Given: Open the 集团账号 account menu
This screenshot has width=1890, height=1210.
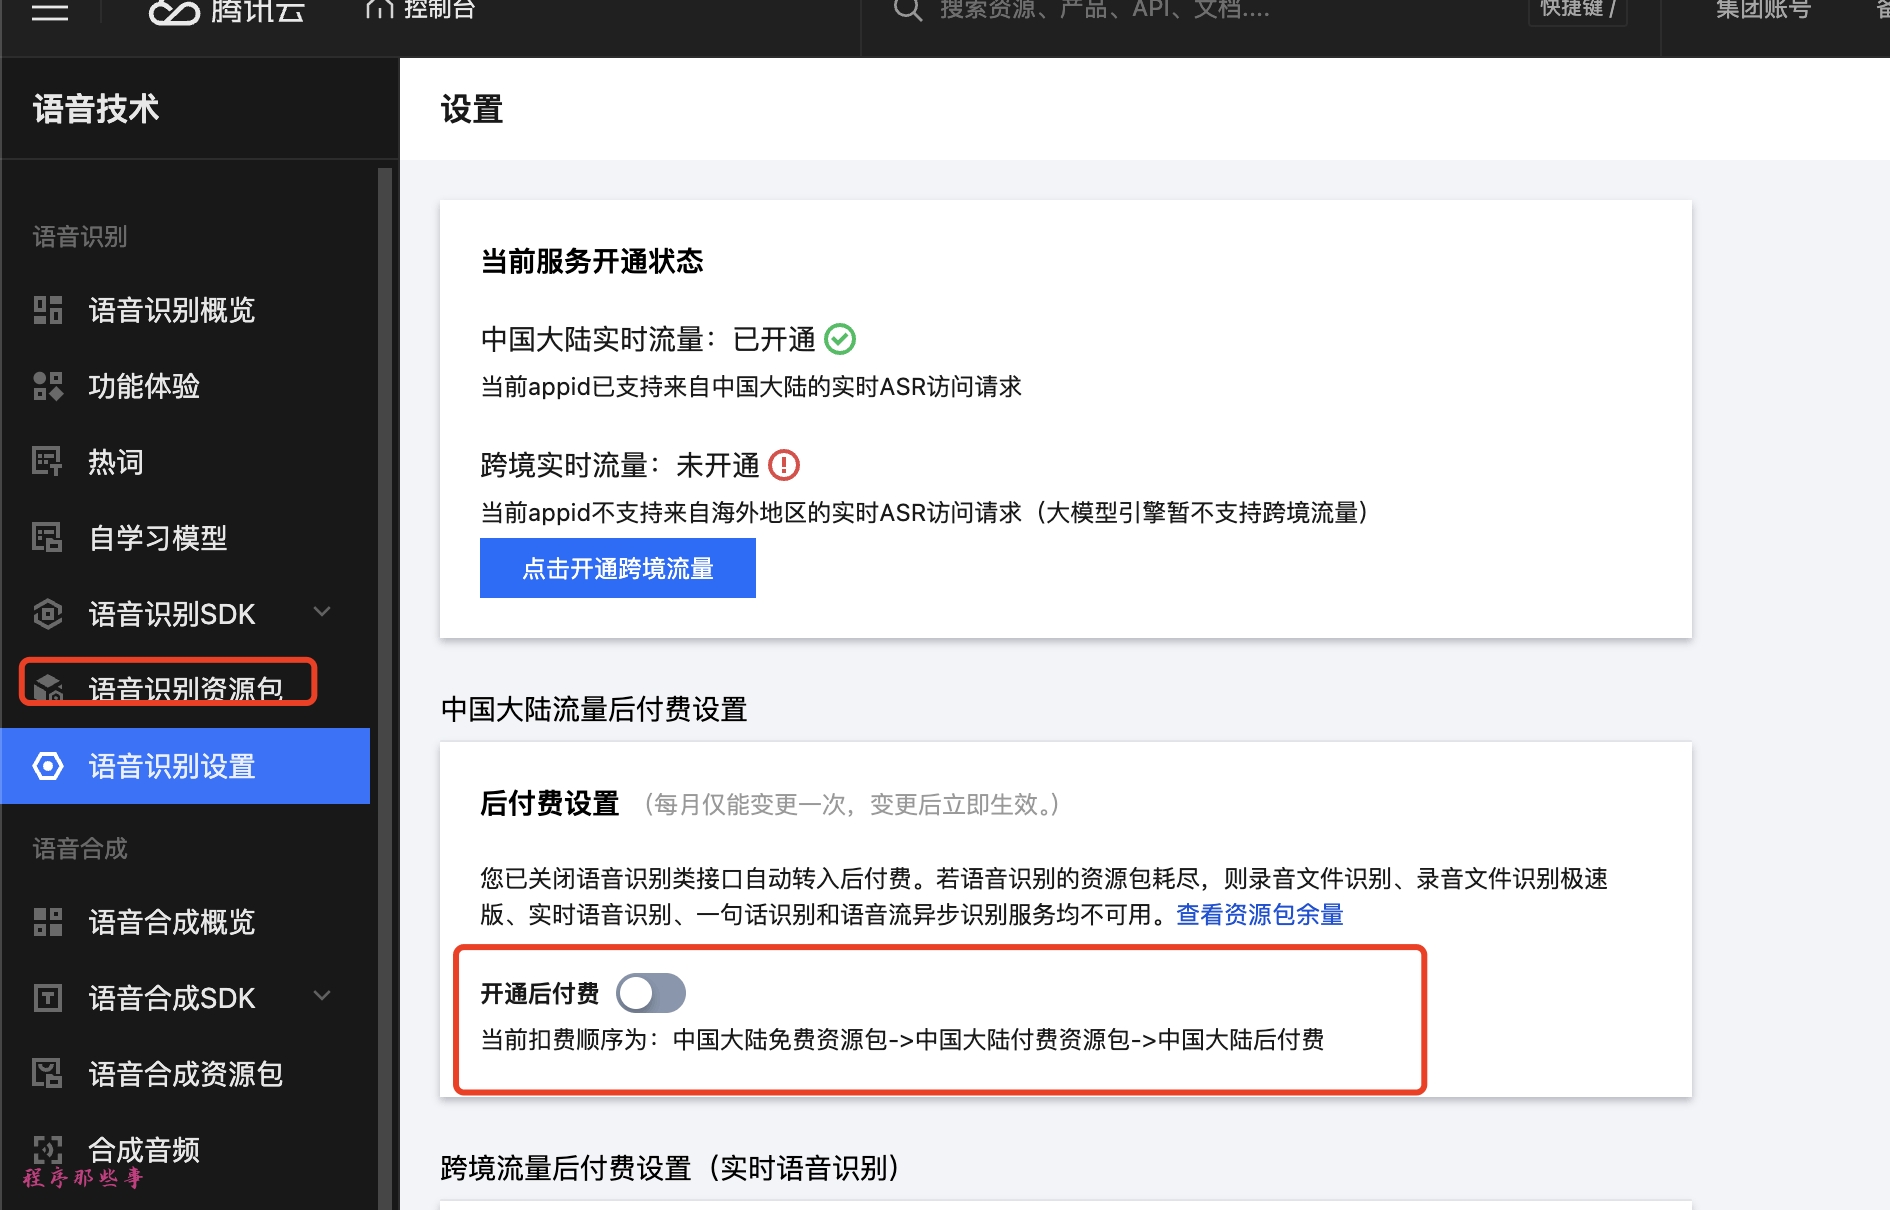Looking at the screenshot, I should tap(1763, 11).
